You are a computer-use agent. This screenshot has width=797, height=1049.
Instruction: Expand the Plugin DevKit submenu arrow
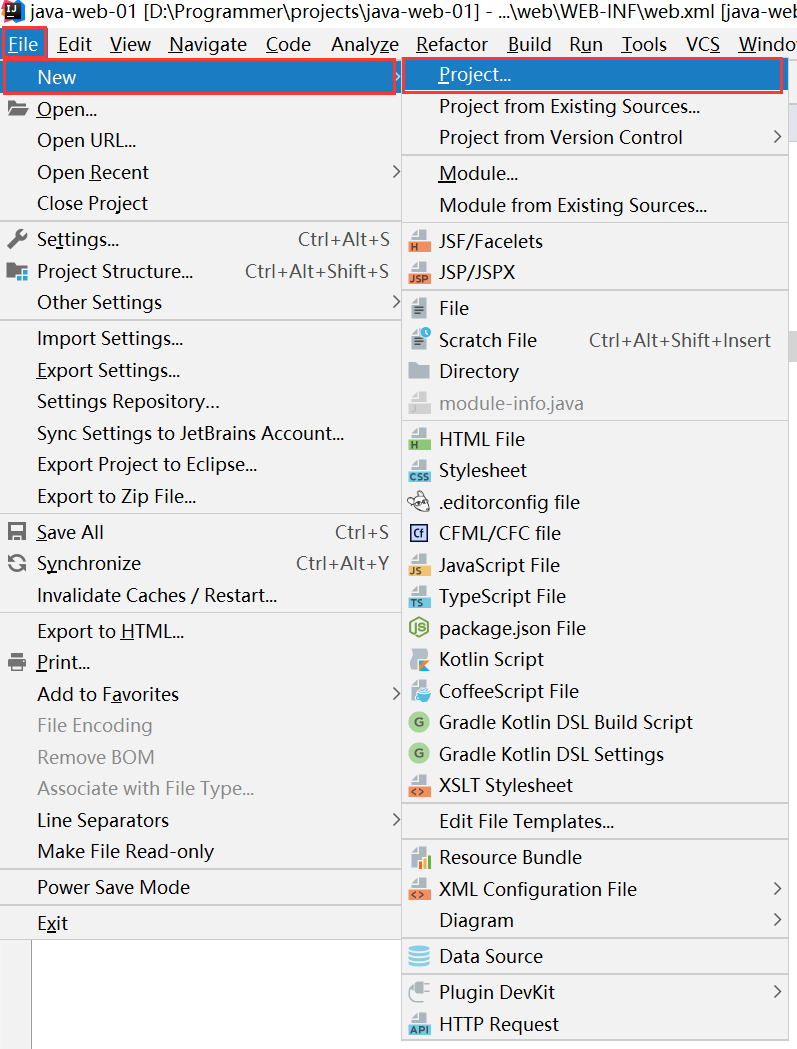(777, 991)
